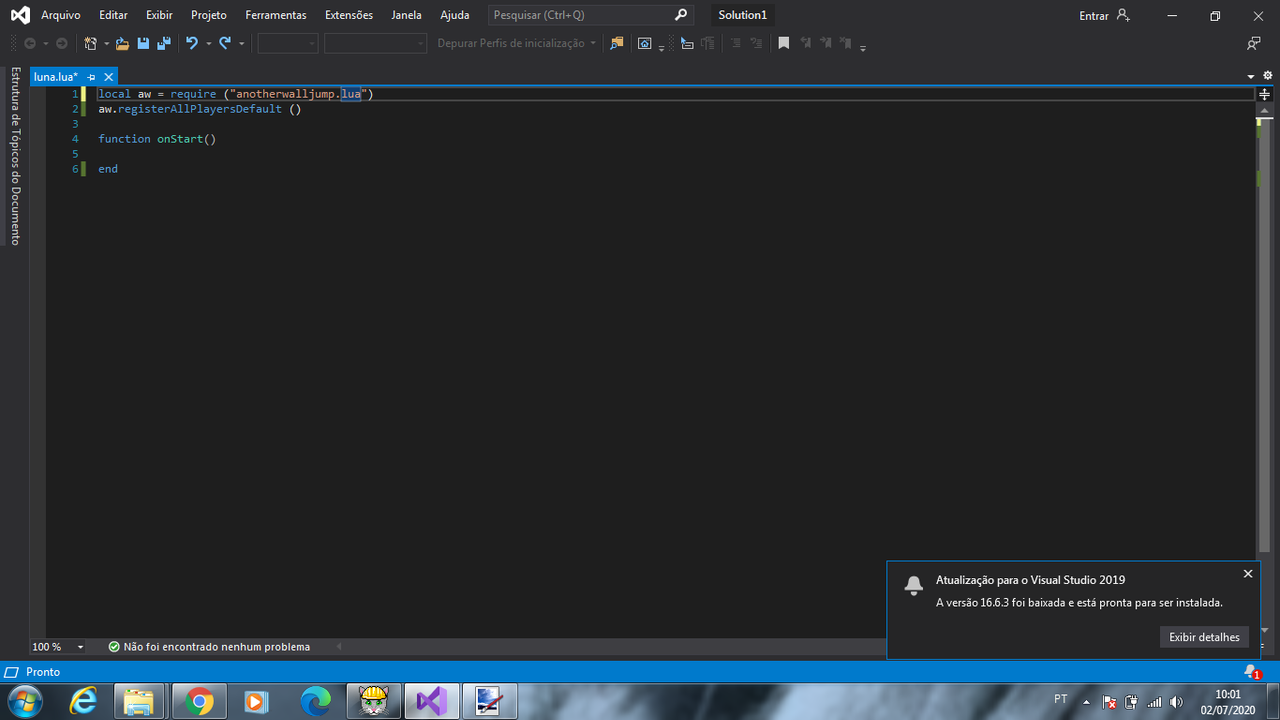This screenshot has width=1280, height=720.
Task: Open the Janela menu
Action: (407, 15)
